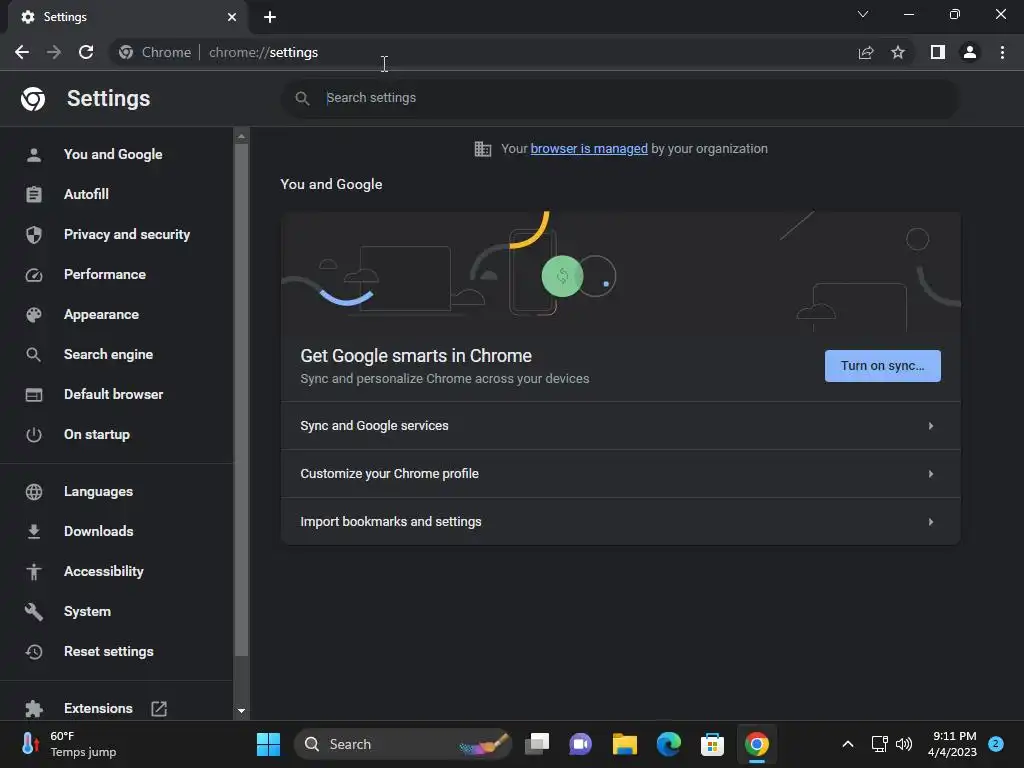Open the tab search chevron
Viewport: 1024px width, 768px height.
[863, 14]
